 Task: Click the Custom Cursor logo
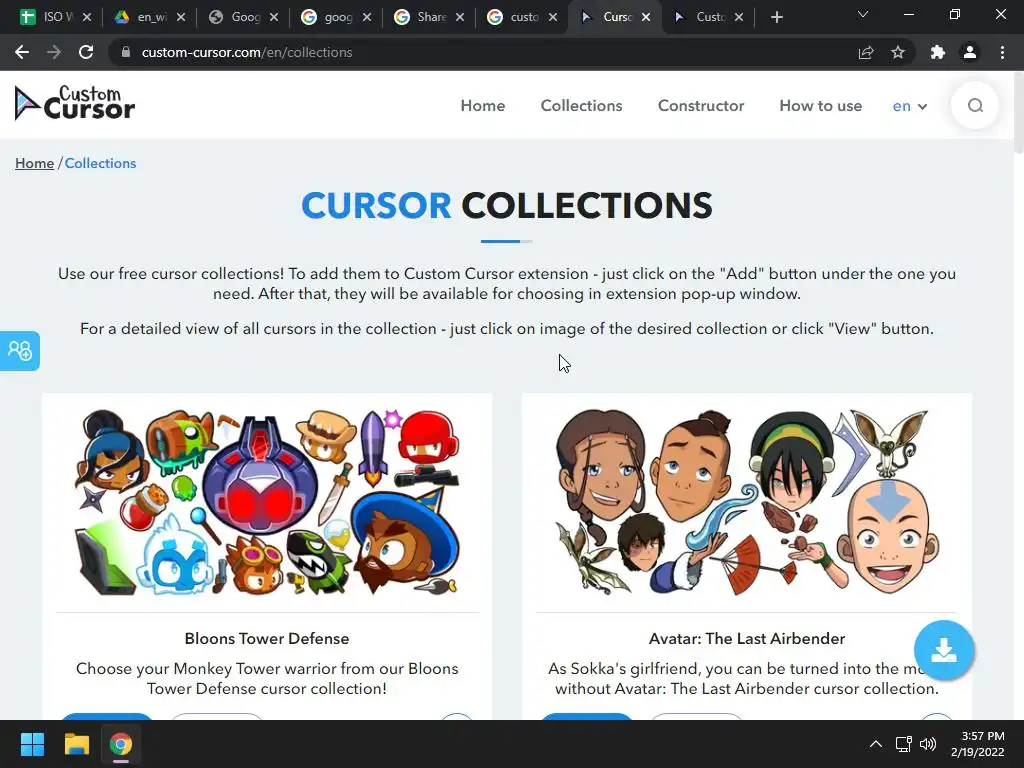pos(74,103)
